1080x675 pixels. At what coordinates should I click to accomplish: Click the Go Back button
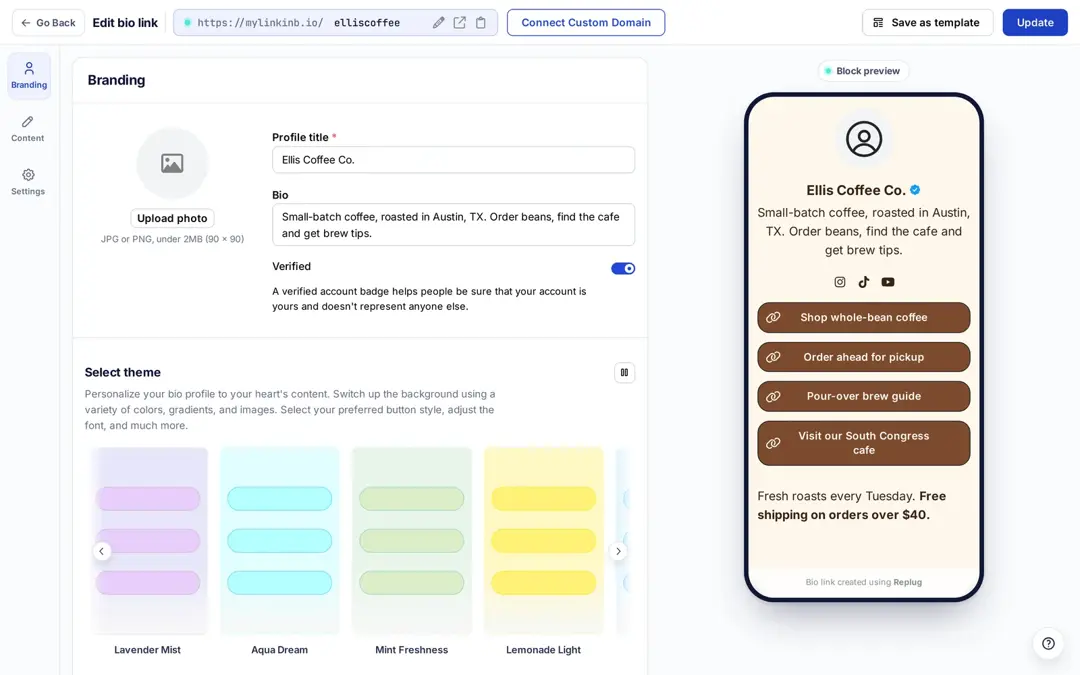(48, 23)
